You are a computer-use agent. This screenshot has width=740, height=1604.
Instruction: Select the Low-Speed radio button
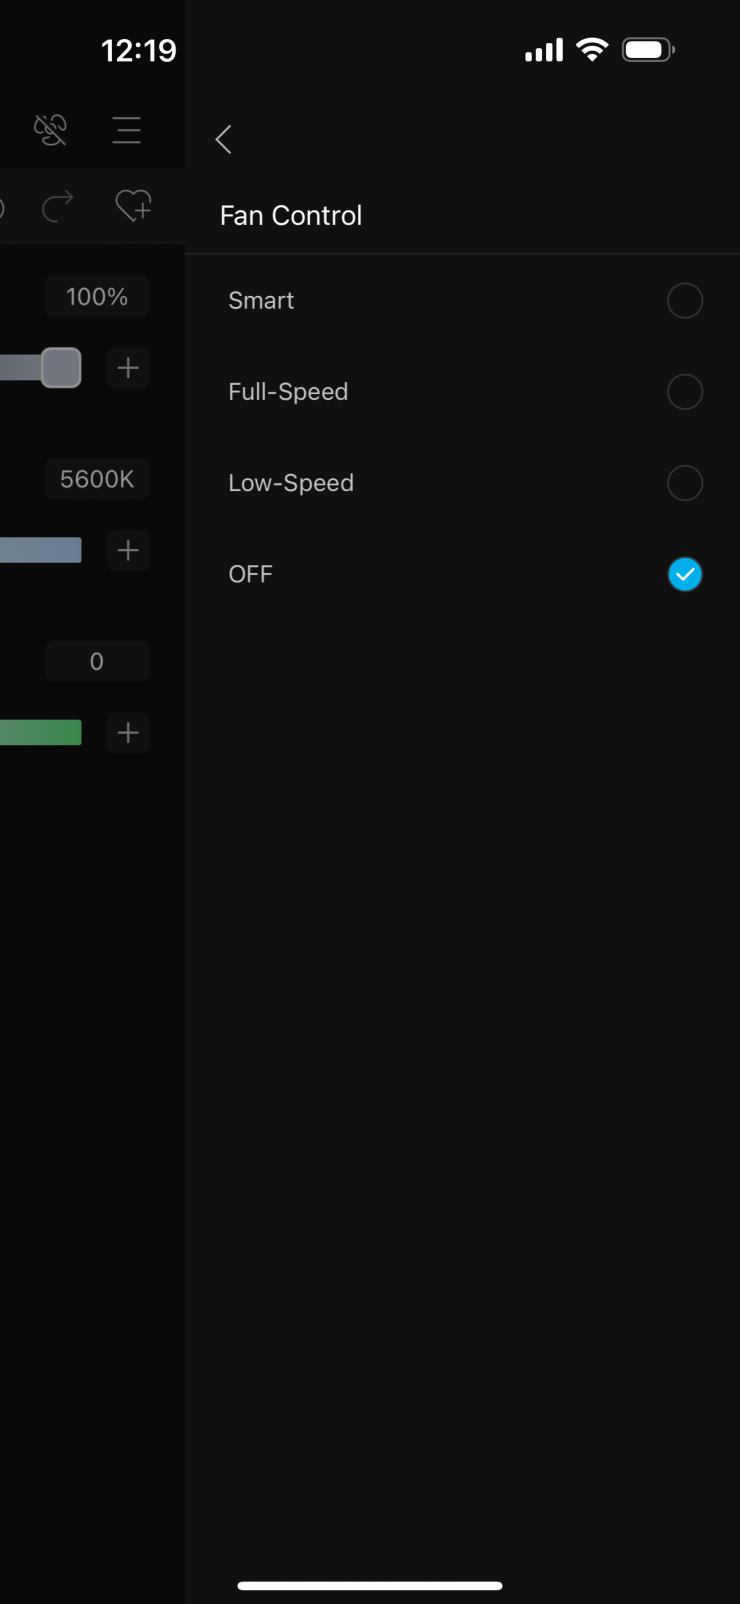(x=684, y=483)
